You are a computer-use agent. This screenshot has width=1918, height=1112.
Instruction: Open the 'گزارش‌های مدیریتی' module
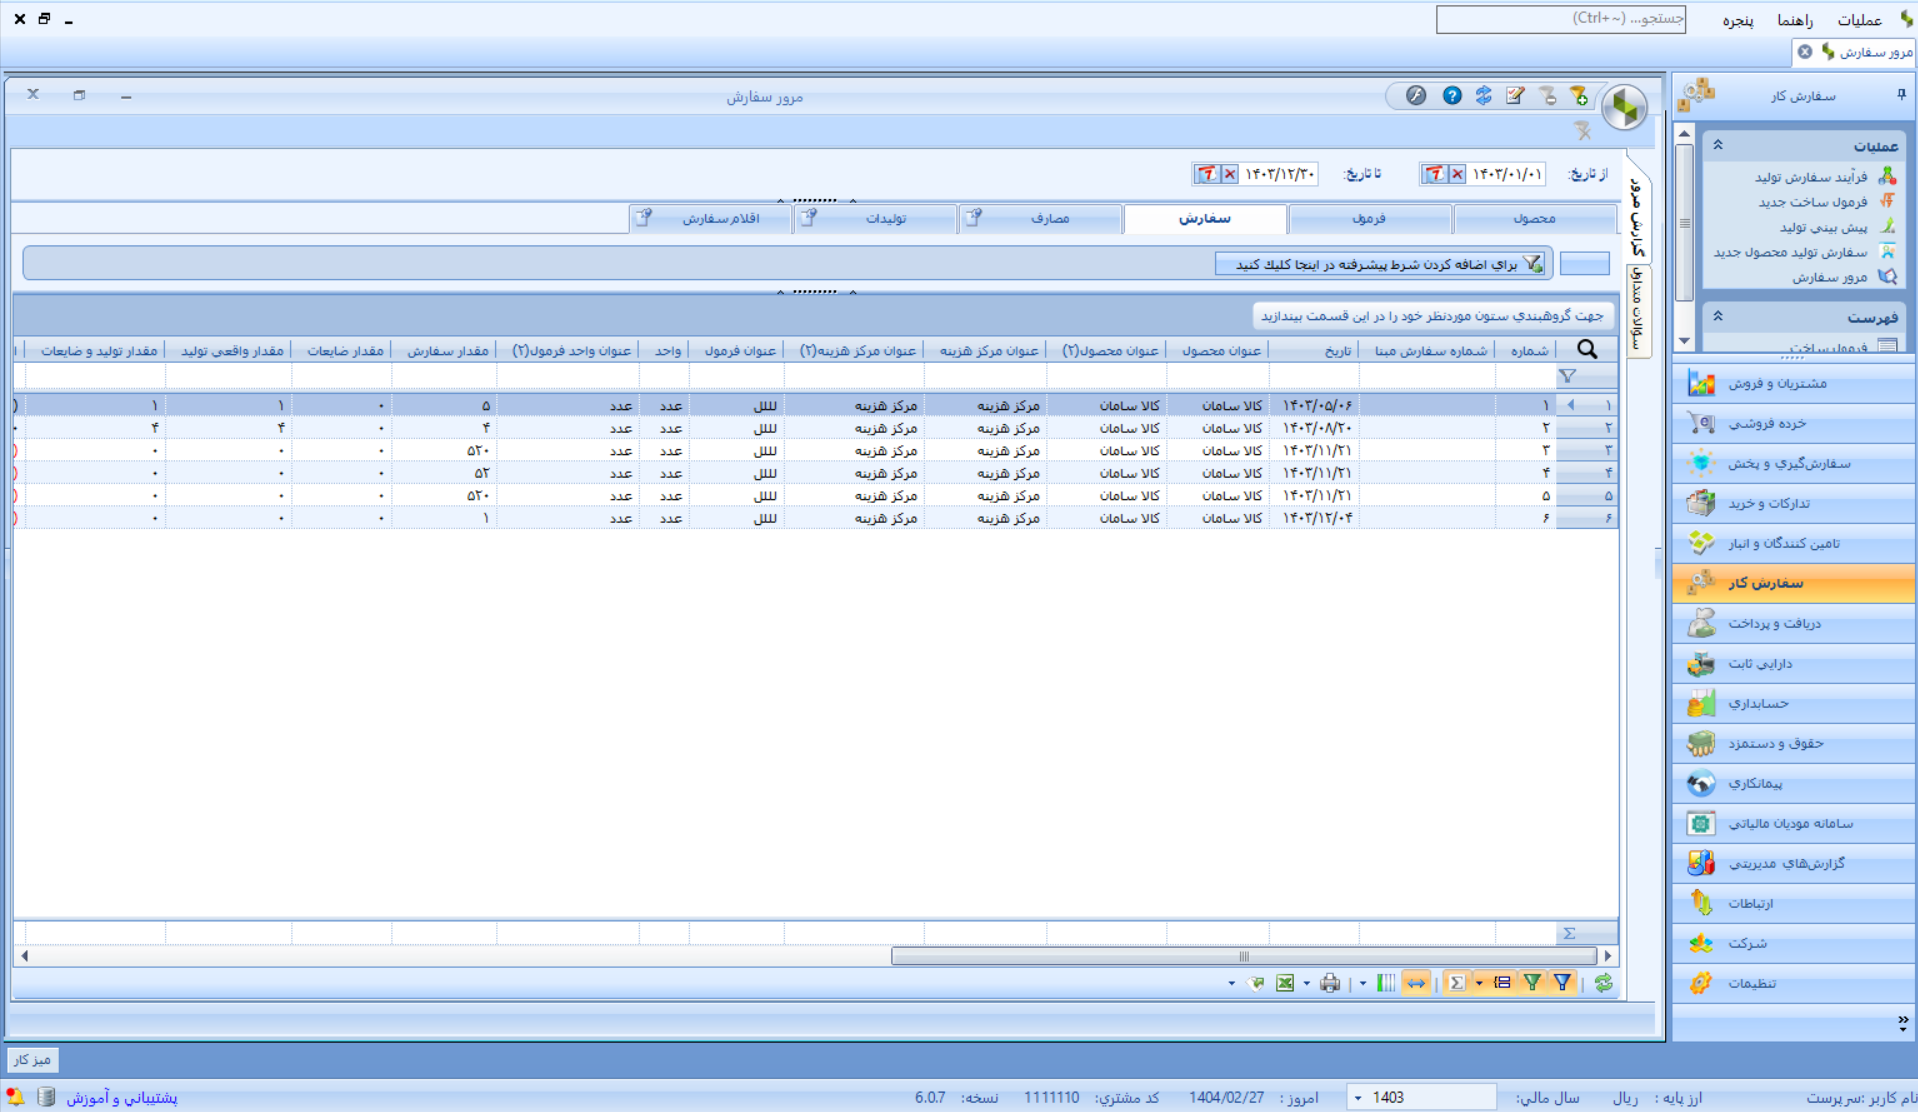(1794, 863)
